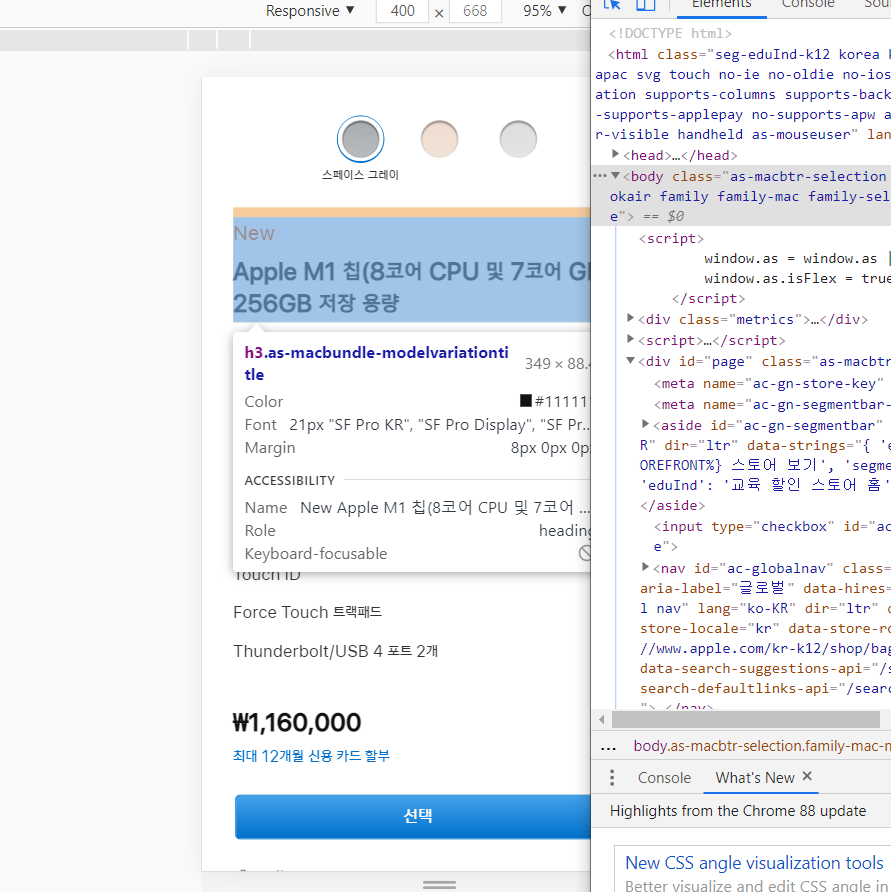Switch to the drawer Console tab

coord(664,778)
